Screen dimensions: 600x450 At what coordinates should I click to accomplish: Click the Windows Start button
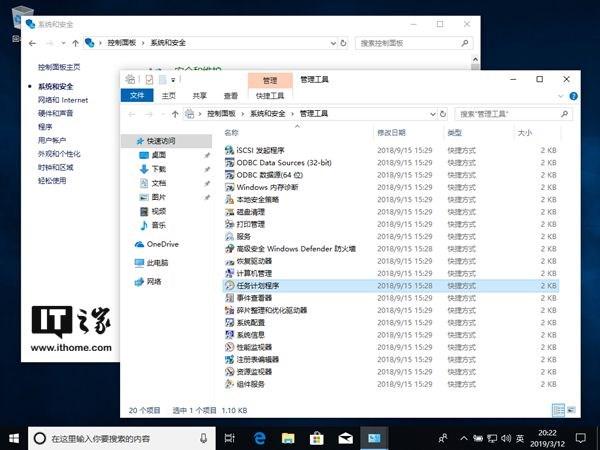14,438
